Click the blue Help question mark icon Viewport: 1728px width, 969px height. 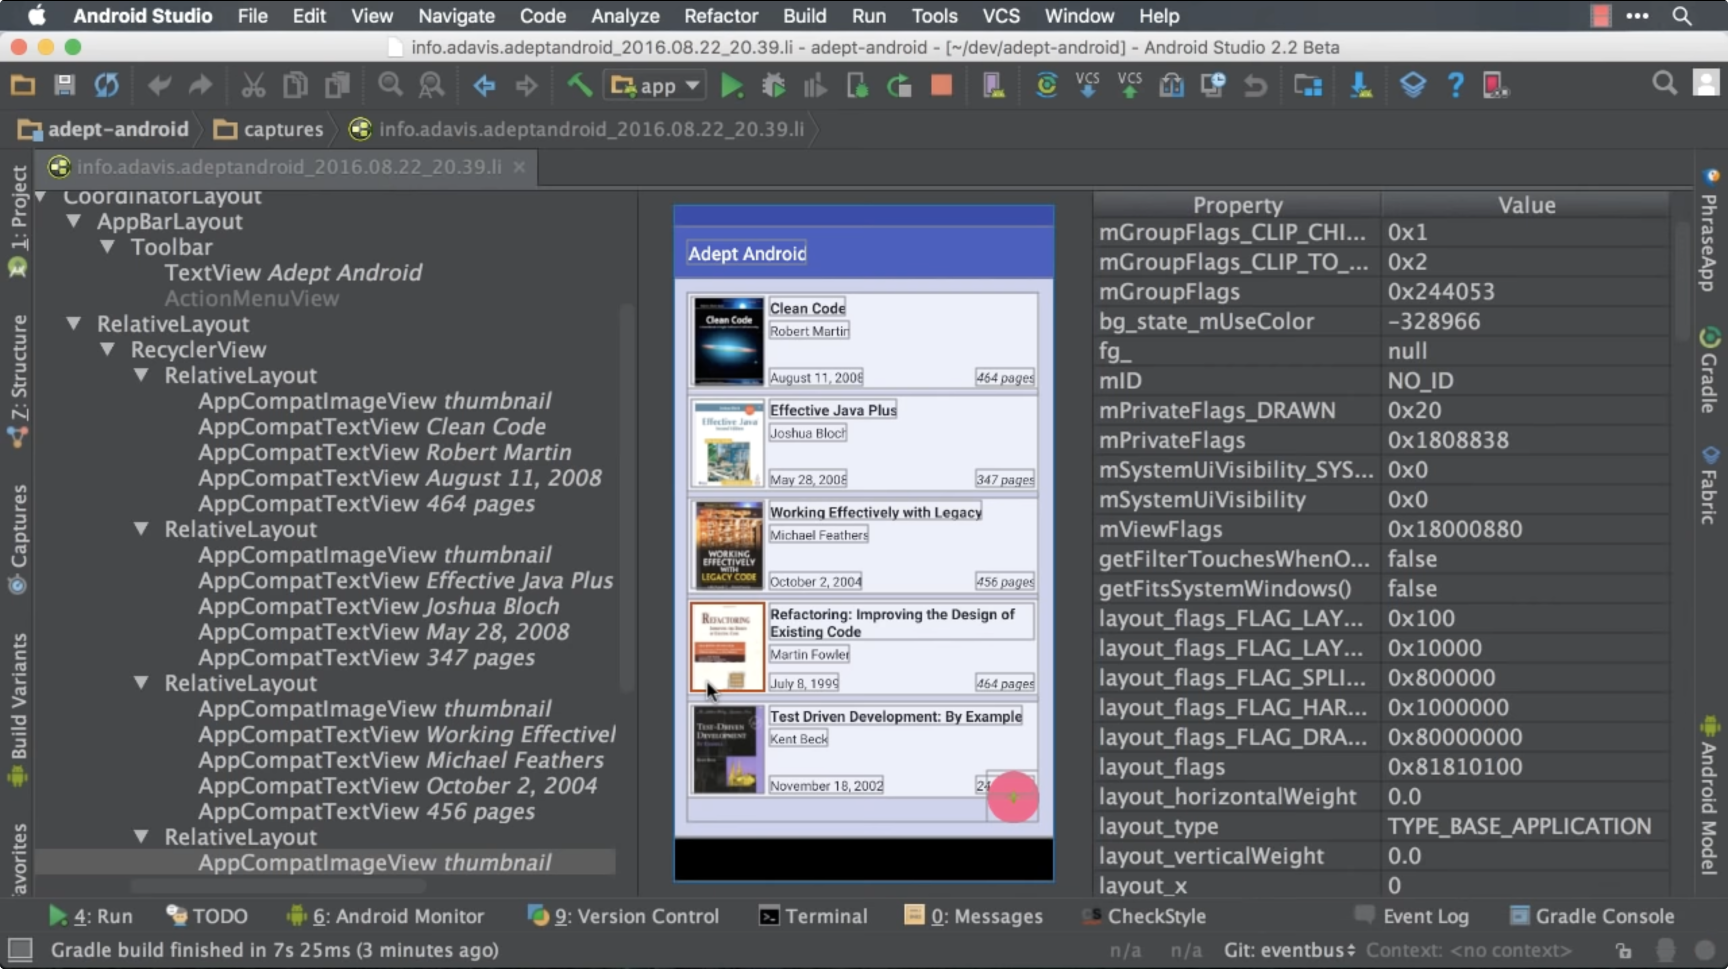click(x=1455, y=85)
